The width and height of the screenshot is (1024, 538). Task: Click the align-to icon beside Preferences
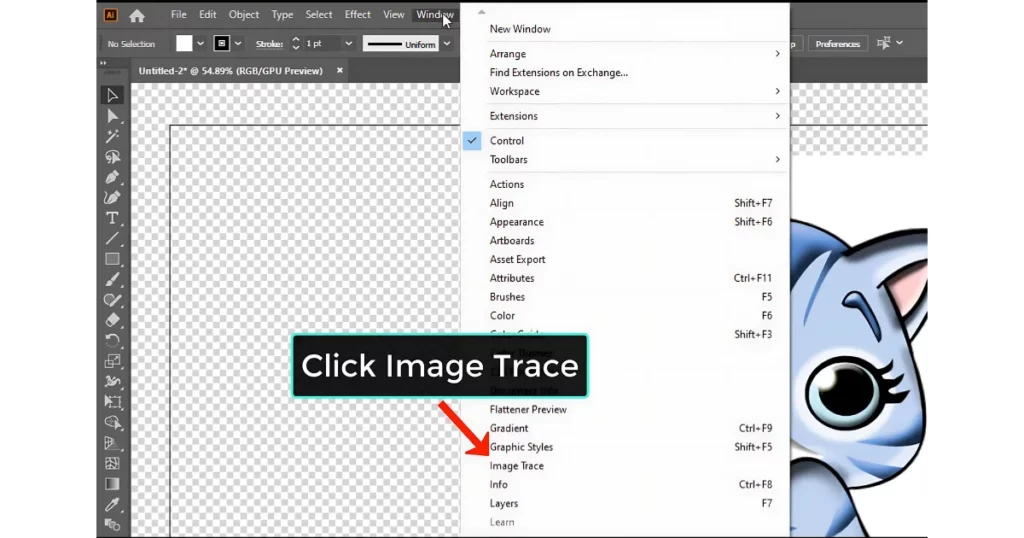point(883,43)
